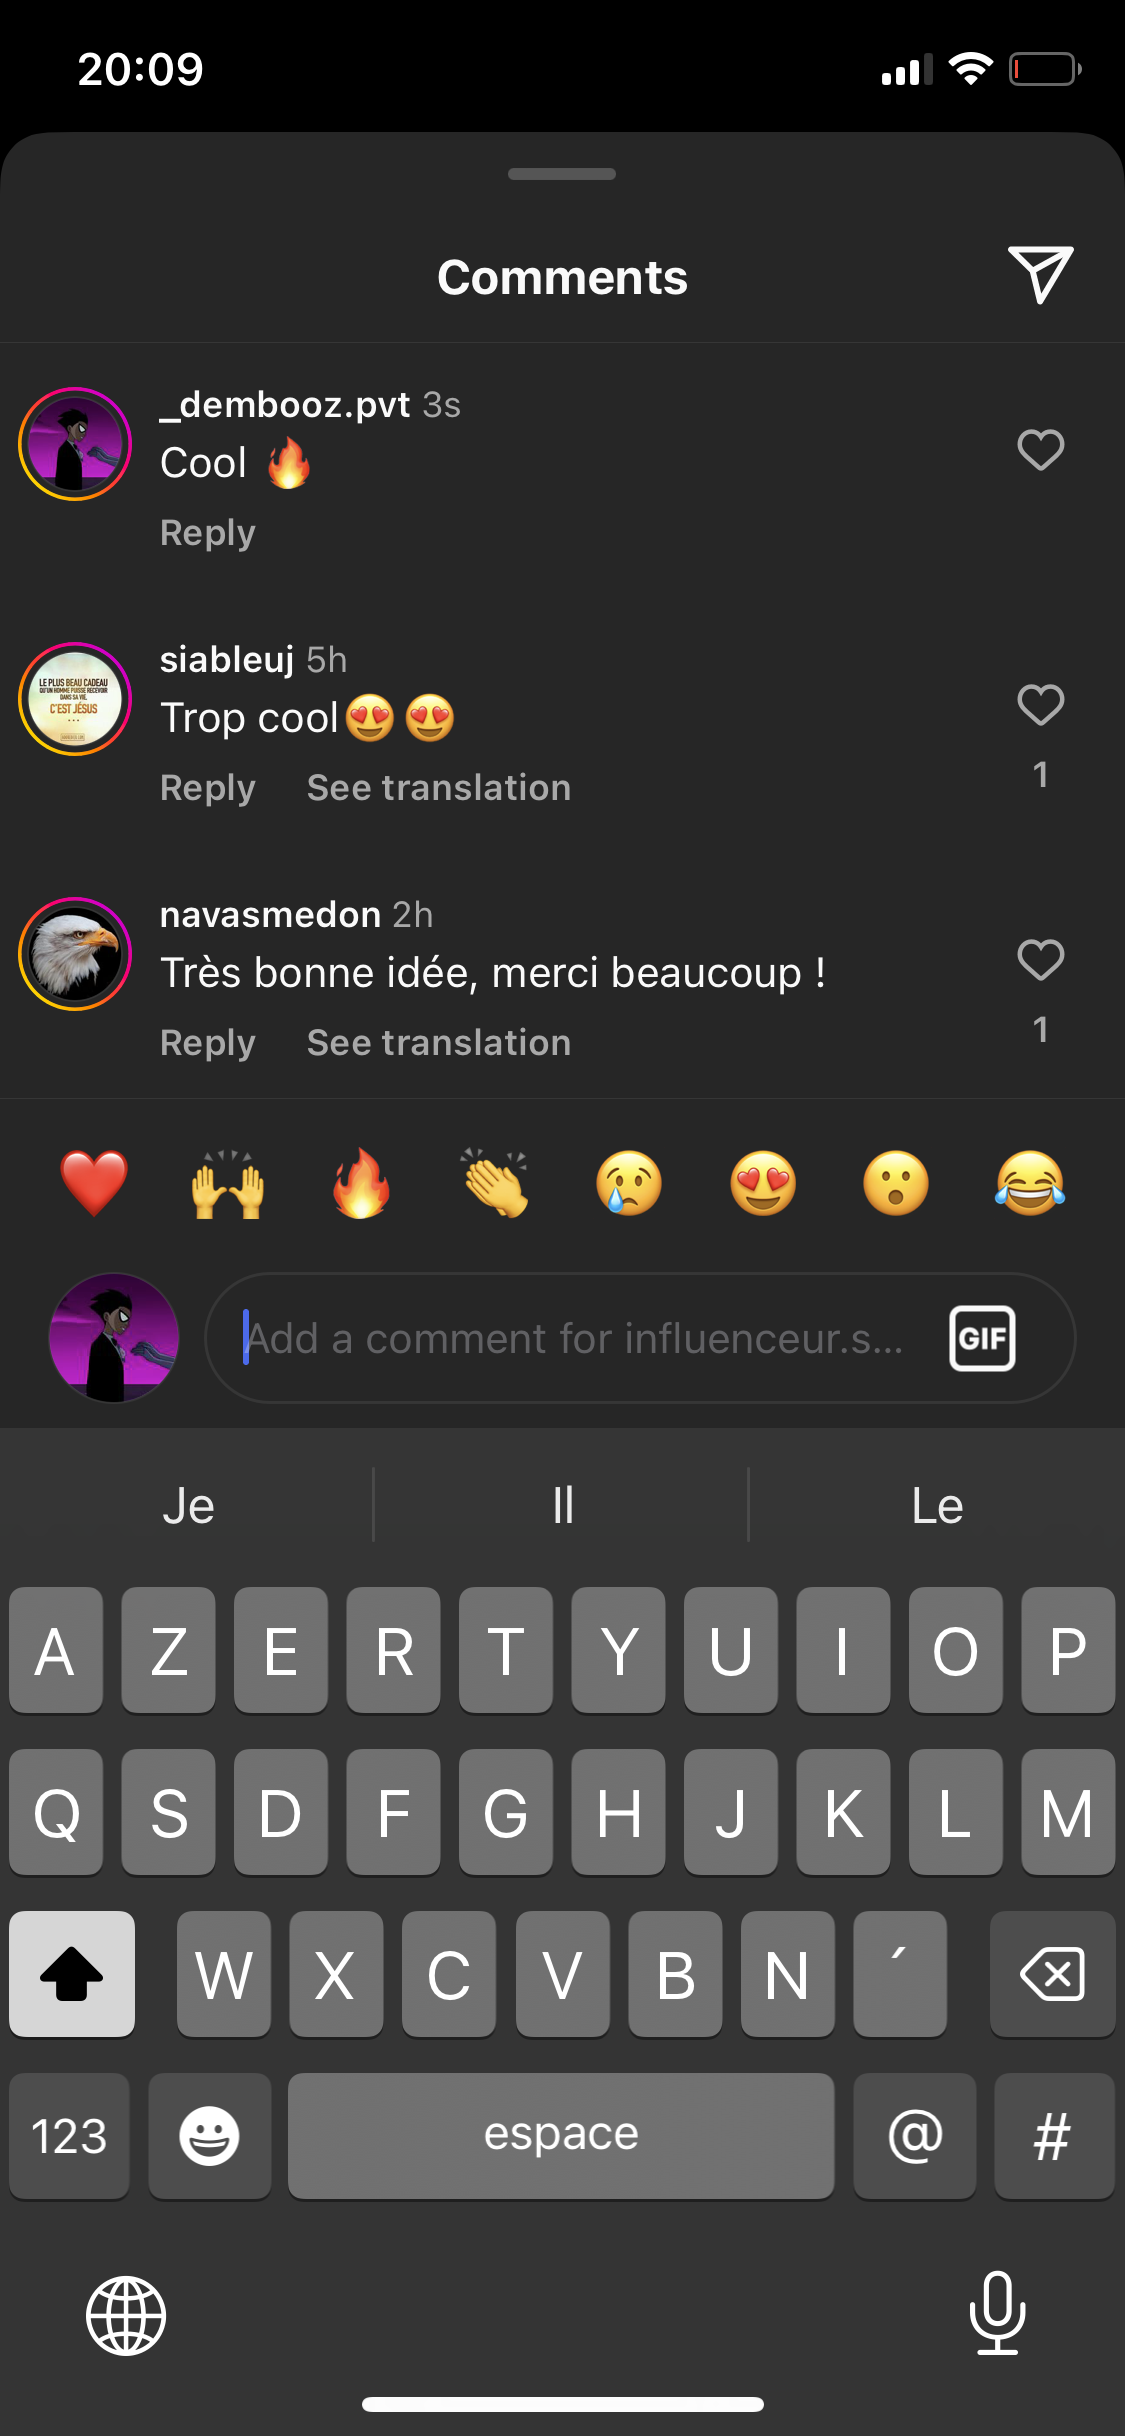Reply to siableuj's comment
Screen dimensions: 1125x2436
[208, 788]
